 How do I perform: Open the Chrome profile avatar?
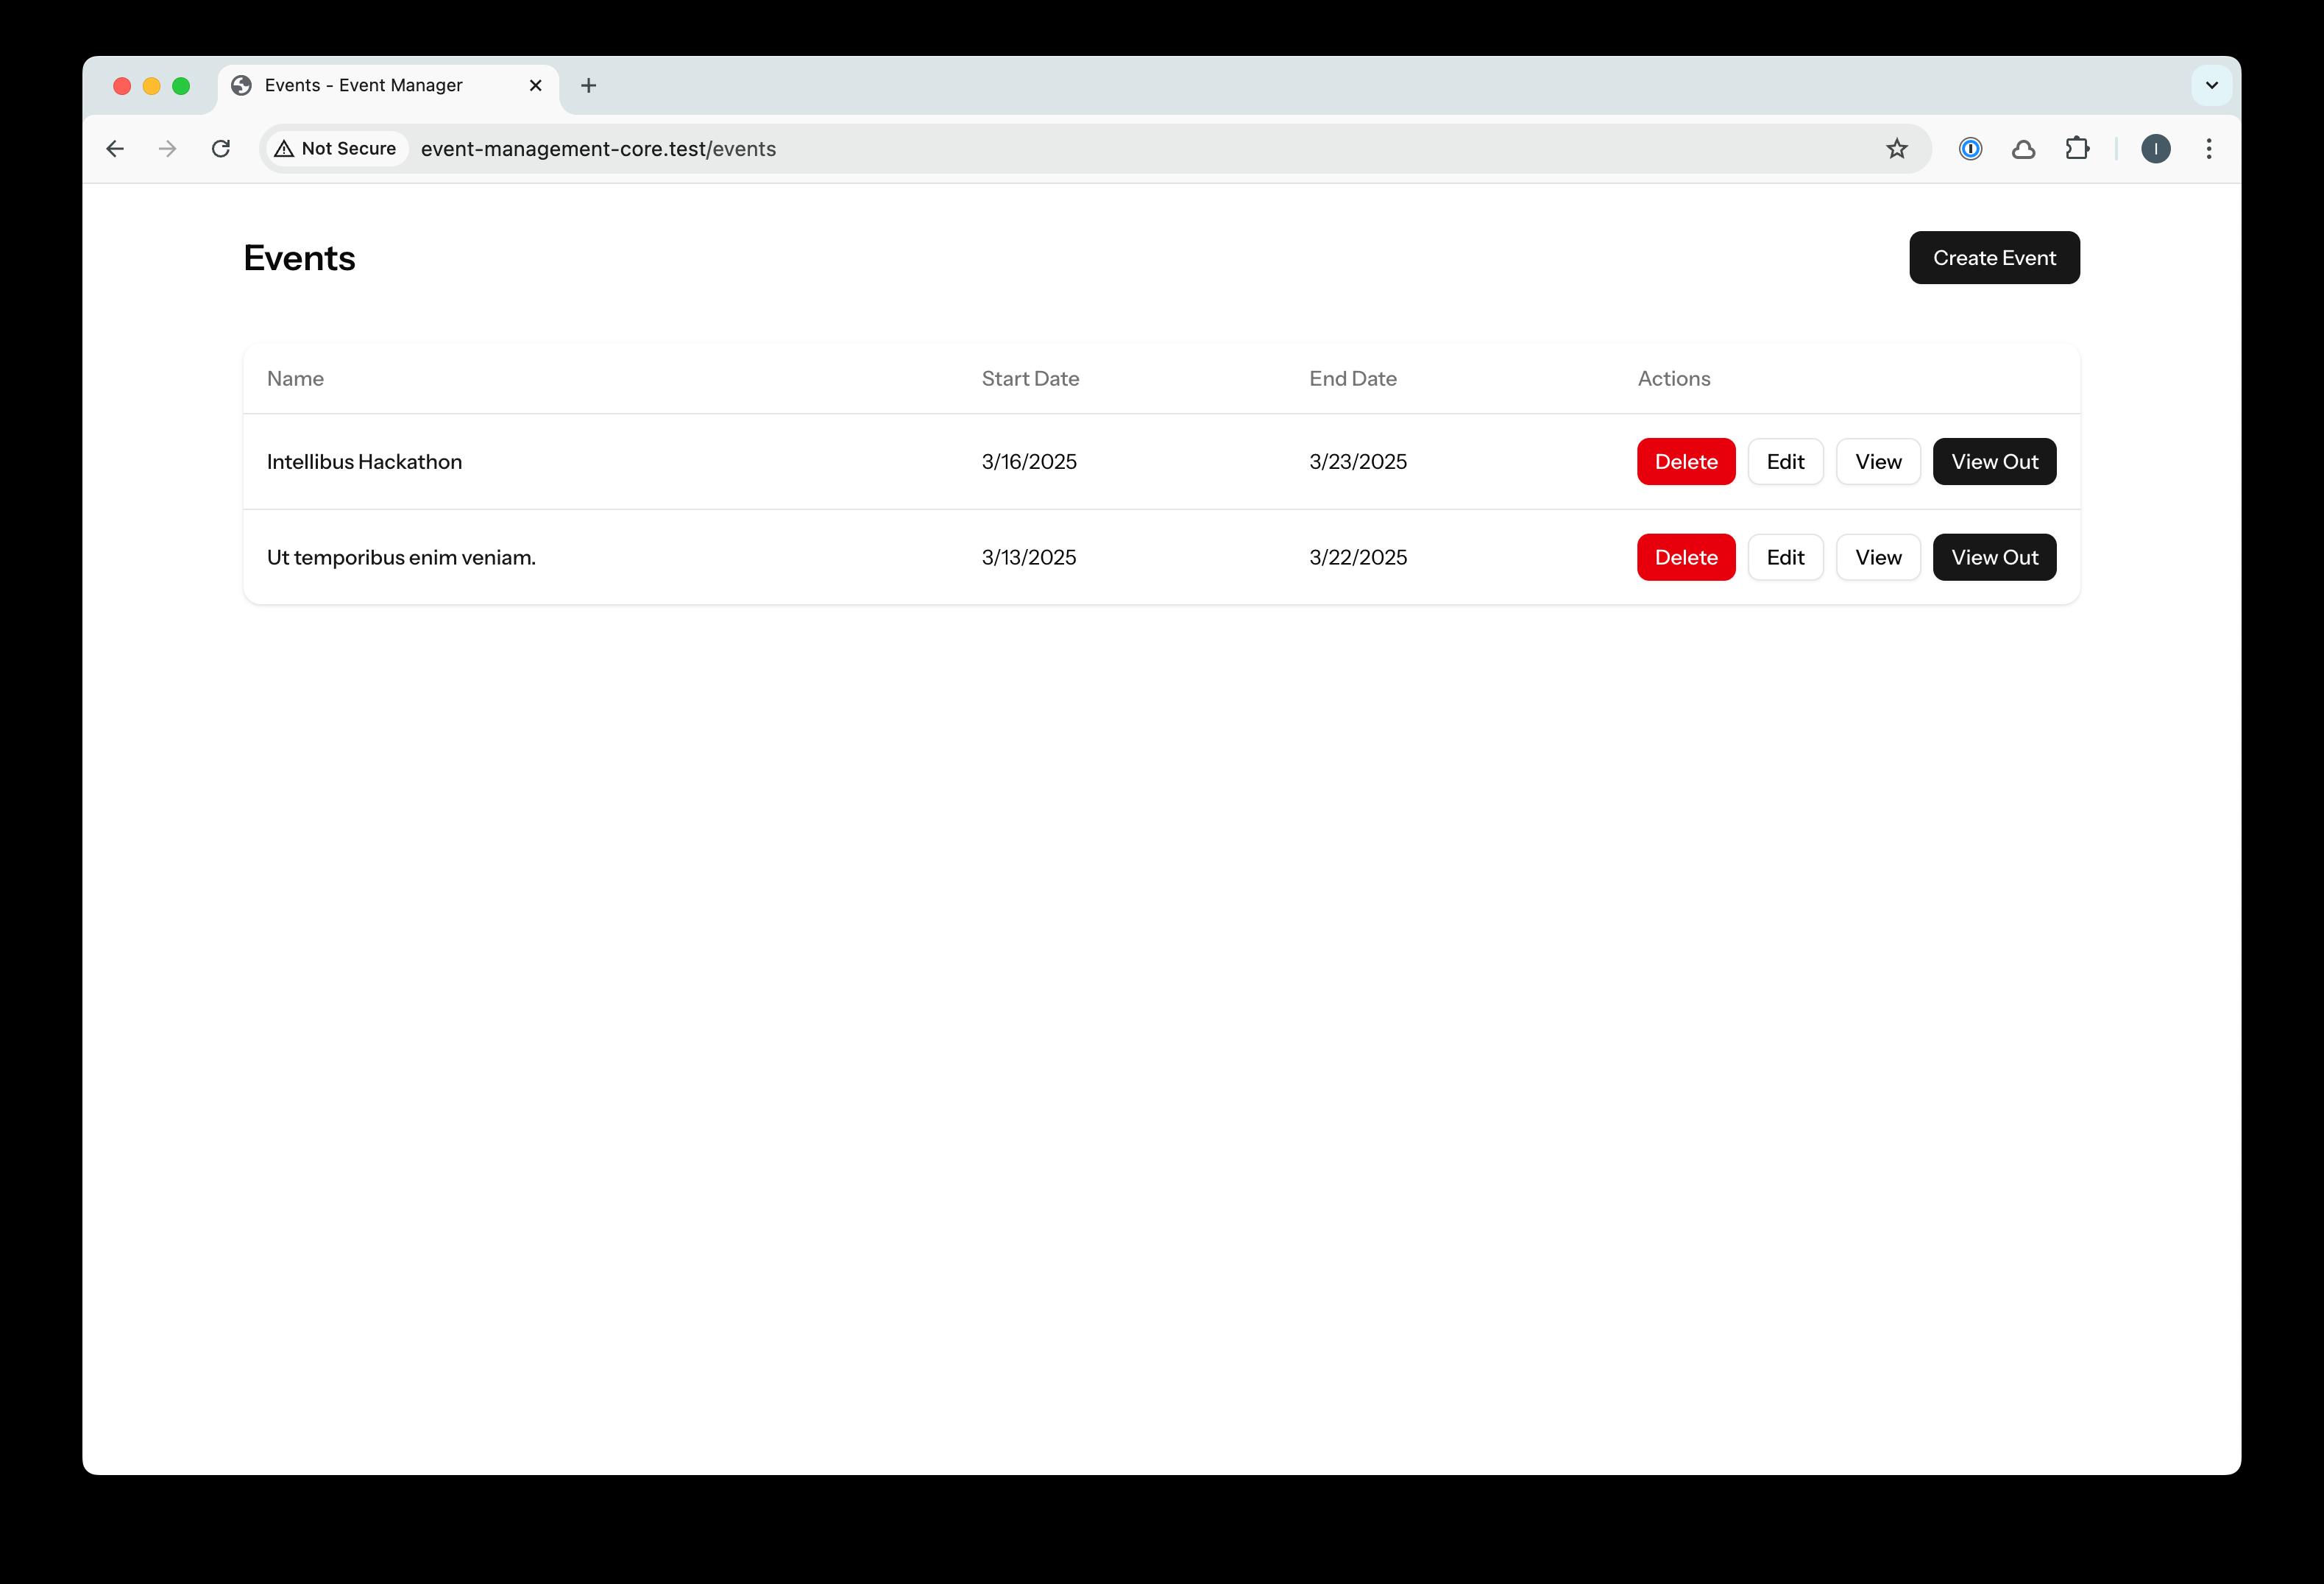(2155, 149)
